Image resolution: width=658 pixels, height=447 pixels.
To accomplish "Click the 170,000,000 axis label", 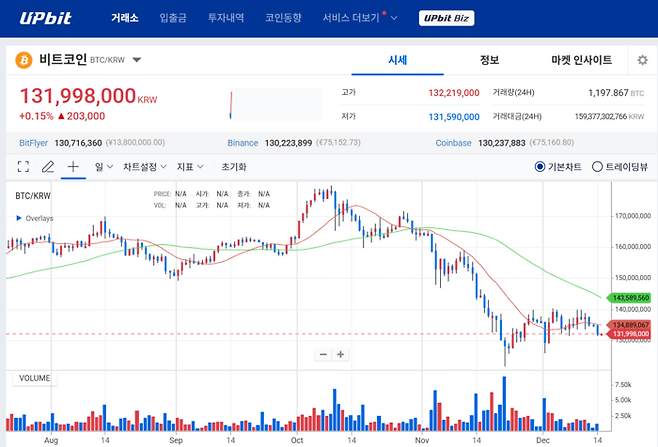I will click(x=633, y=216).
